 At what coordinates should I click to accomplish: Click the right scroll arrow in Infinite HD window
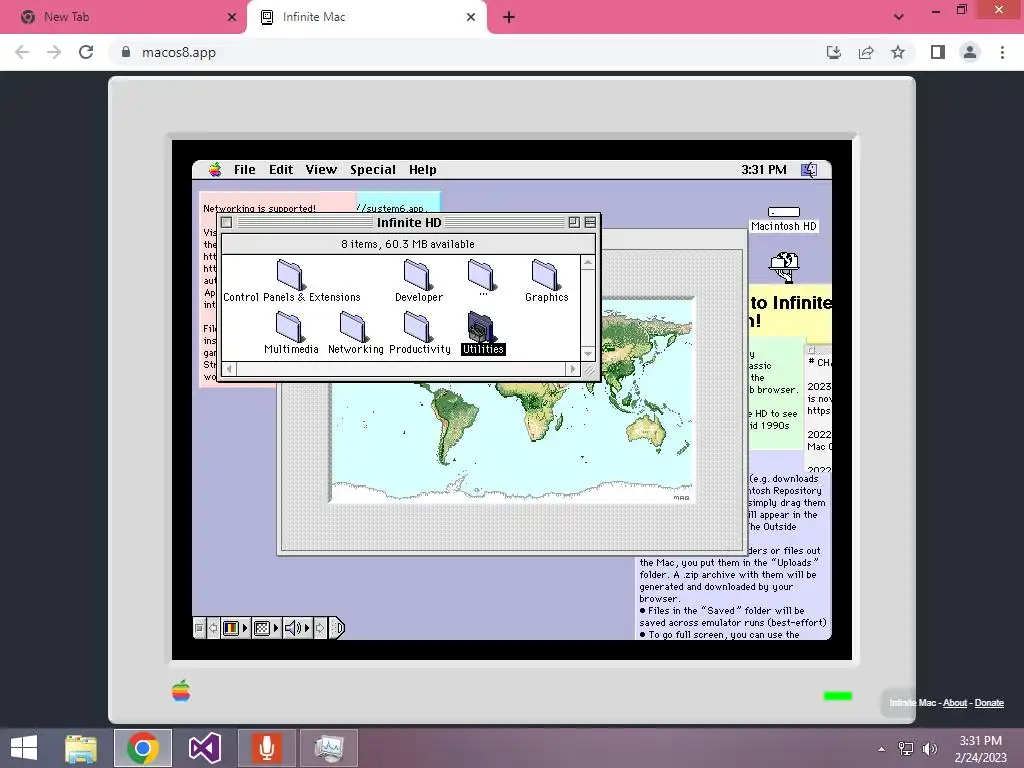click(x=573, y=369)
